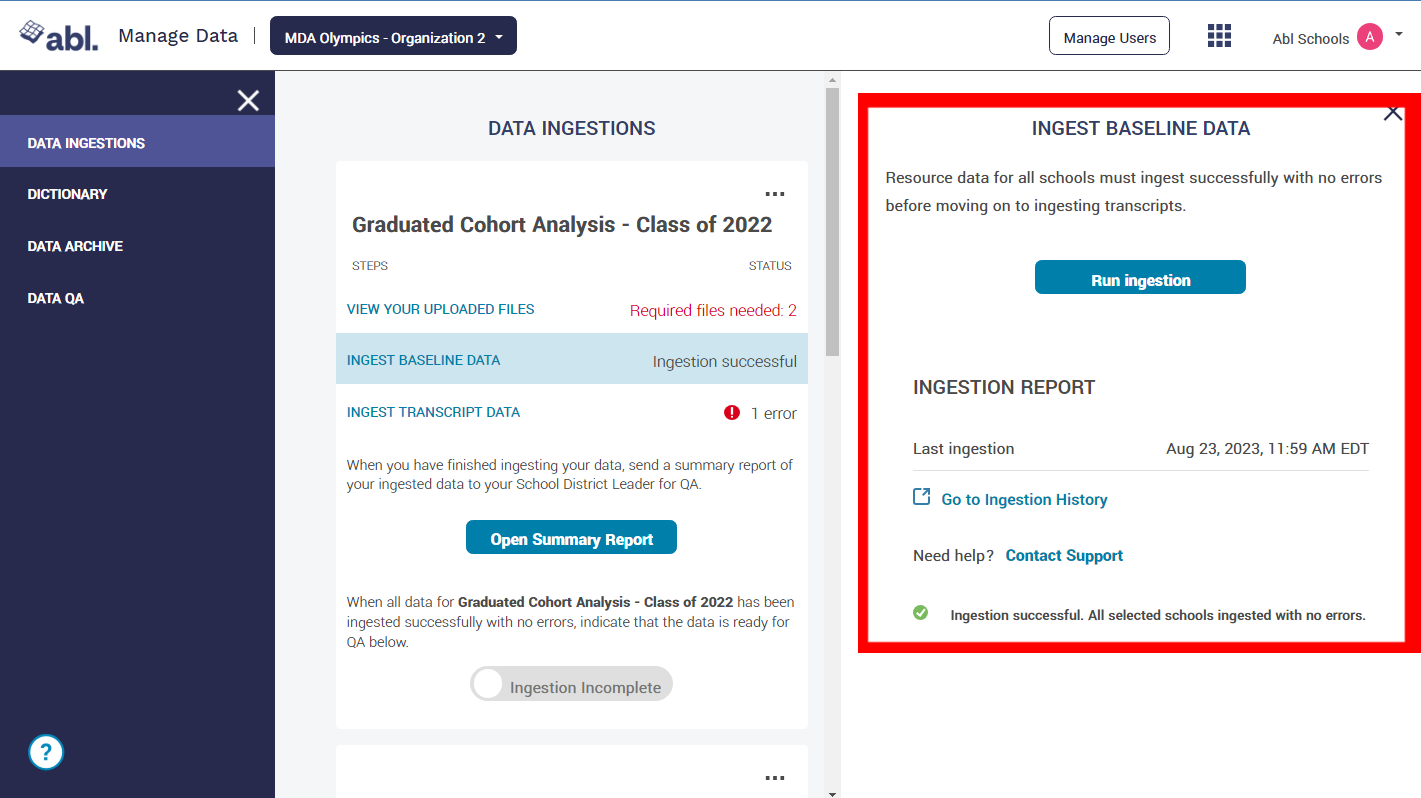
Task: Select Dictionary in the sidebar
Action: tap(68, 194)
